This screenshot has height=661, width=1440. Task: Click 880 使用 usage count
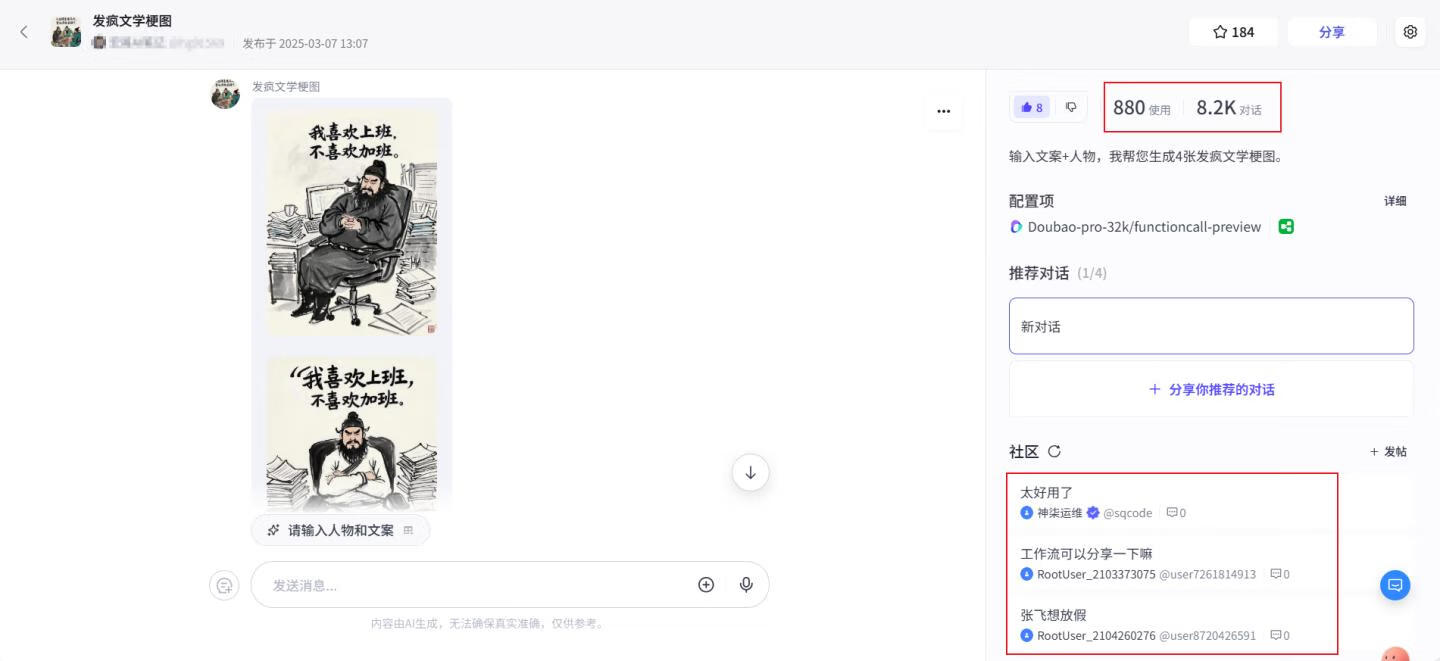[1141, 108]
